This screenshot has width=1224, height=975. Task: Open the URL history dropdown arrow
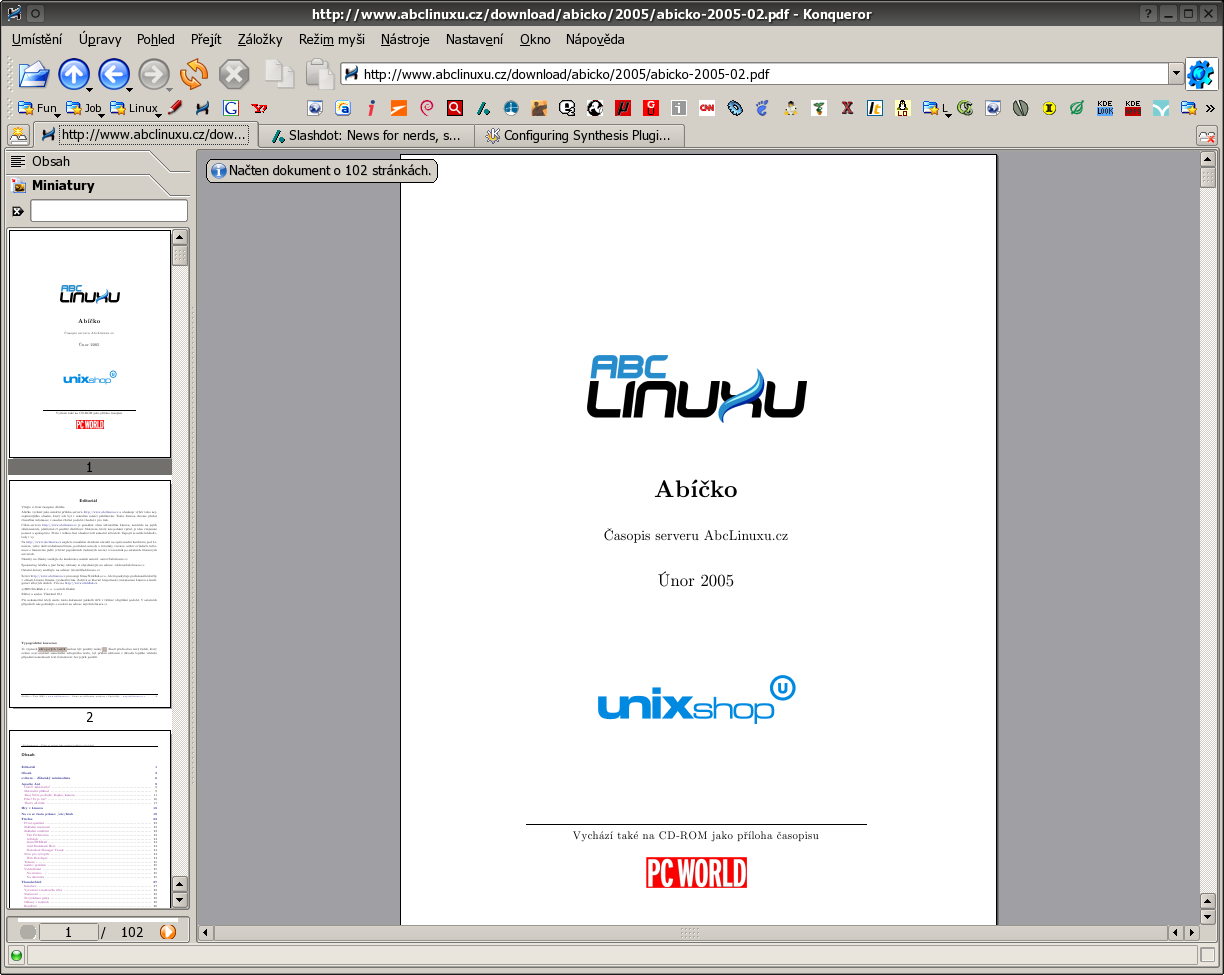1176,74
